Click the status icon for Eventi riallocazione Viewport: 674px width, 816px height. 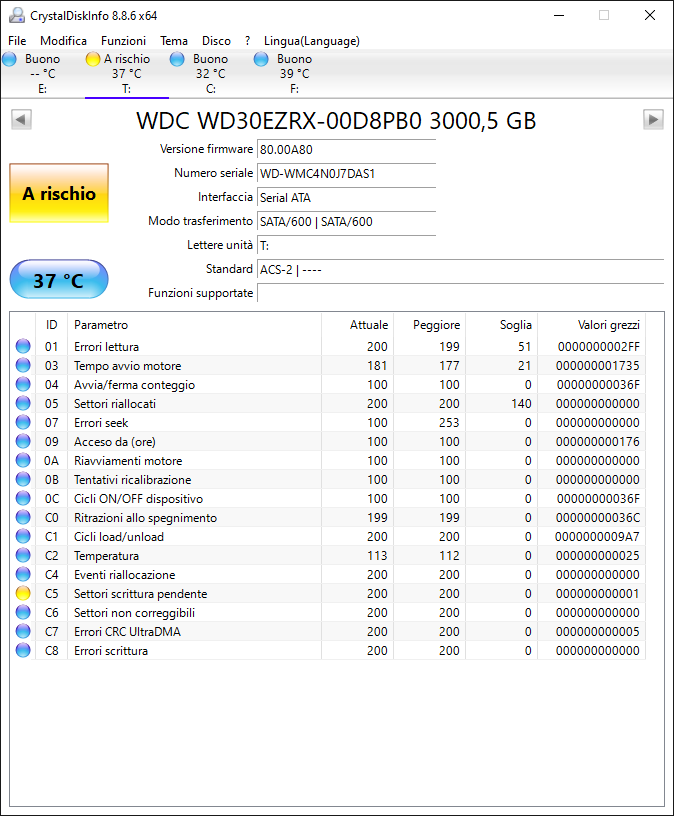23,574
